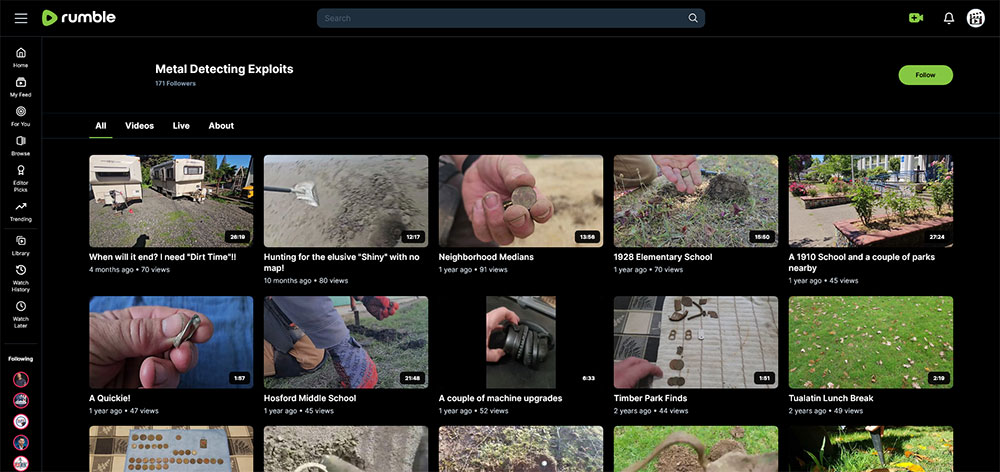
Task: Click Metal Detecting Exploits channel title
Action: pyautogui.click(x=224, y=69)
